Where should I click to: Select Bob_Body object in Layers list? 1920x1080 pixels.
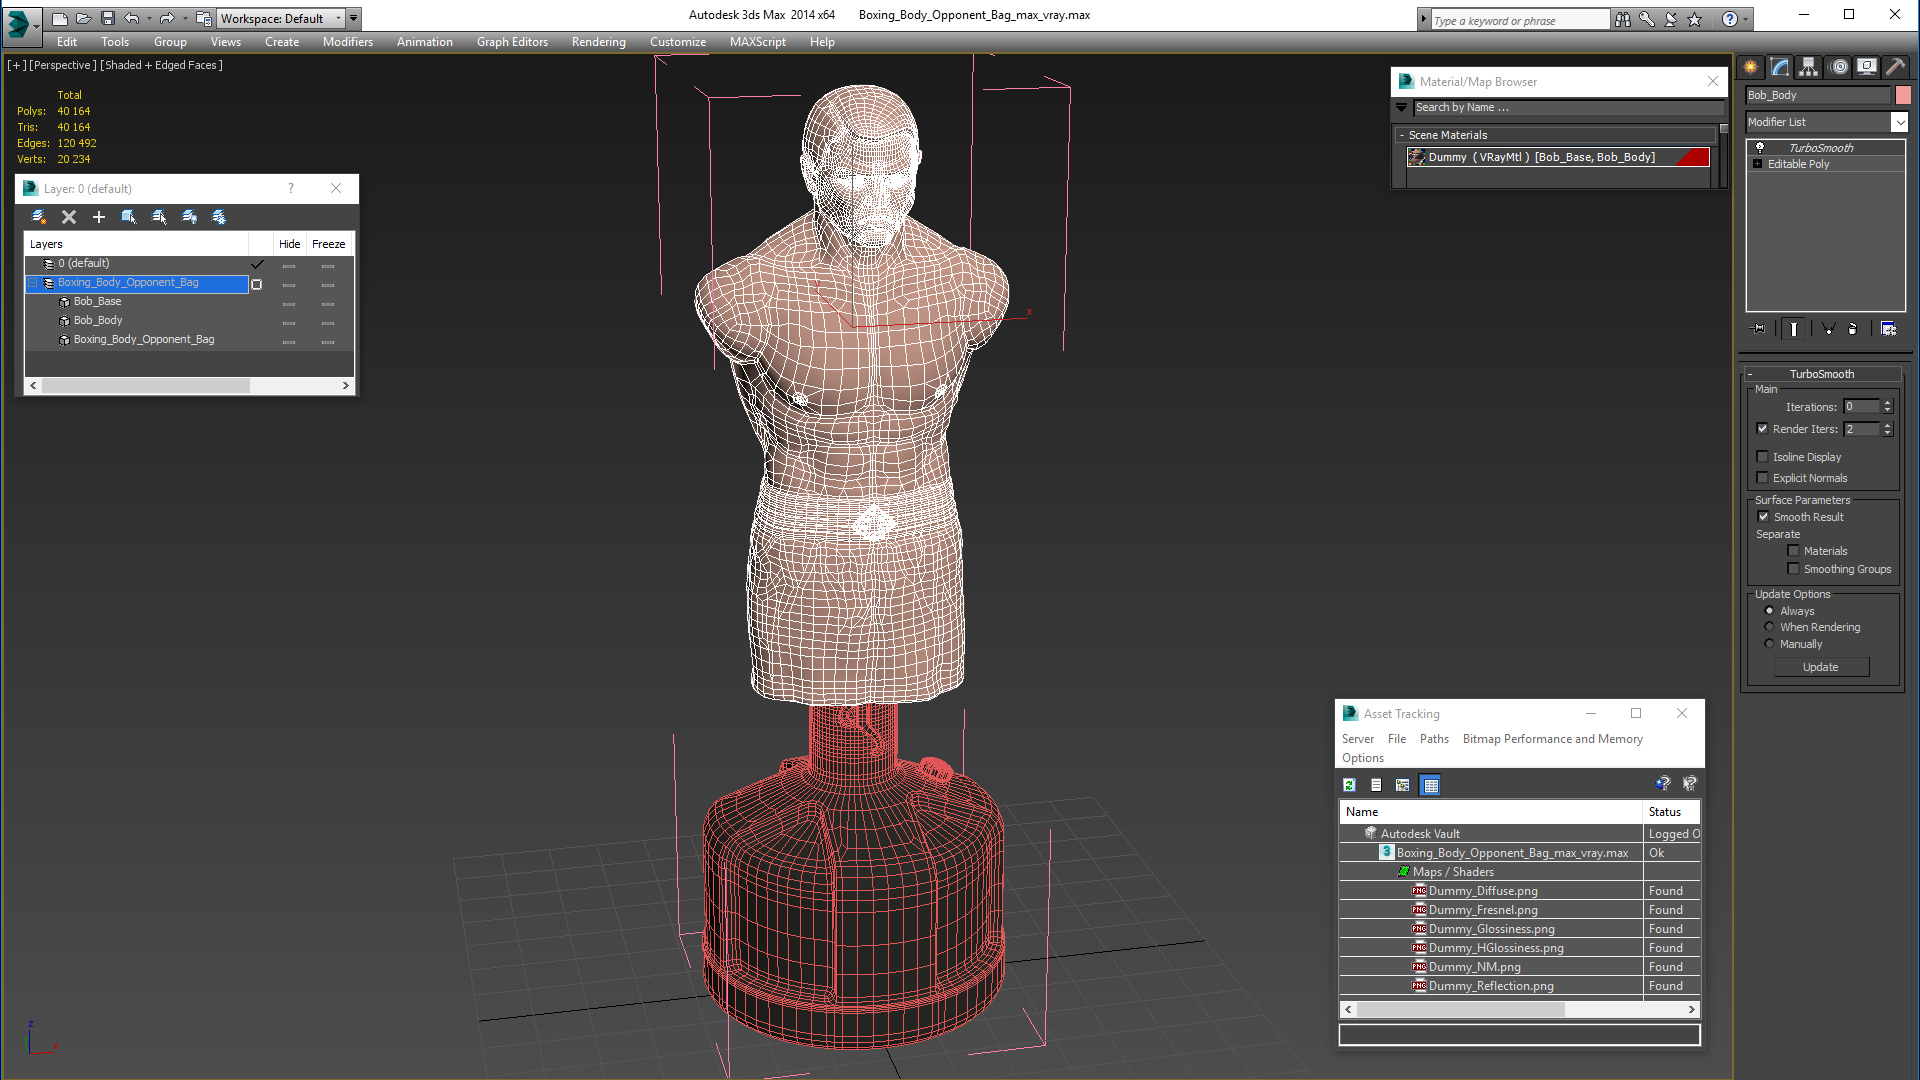[98, 321]
